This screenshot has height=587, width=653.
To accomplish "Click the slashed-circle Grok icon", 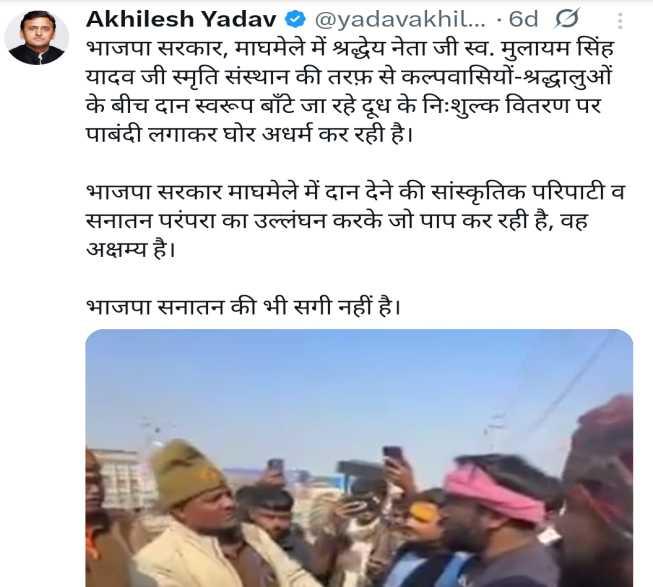I will pos(566,19).
